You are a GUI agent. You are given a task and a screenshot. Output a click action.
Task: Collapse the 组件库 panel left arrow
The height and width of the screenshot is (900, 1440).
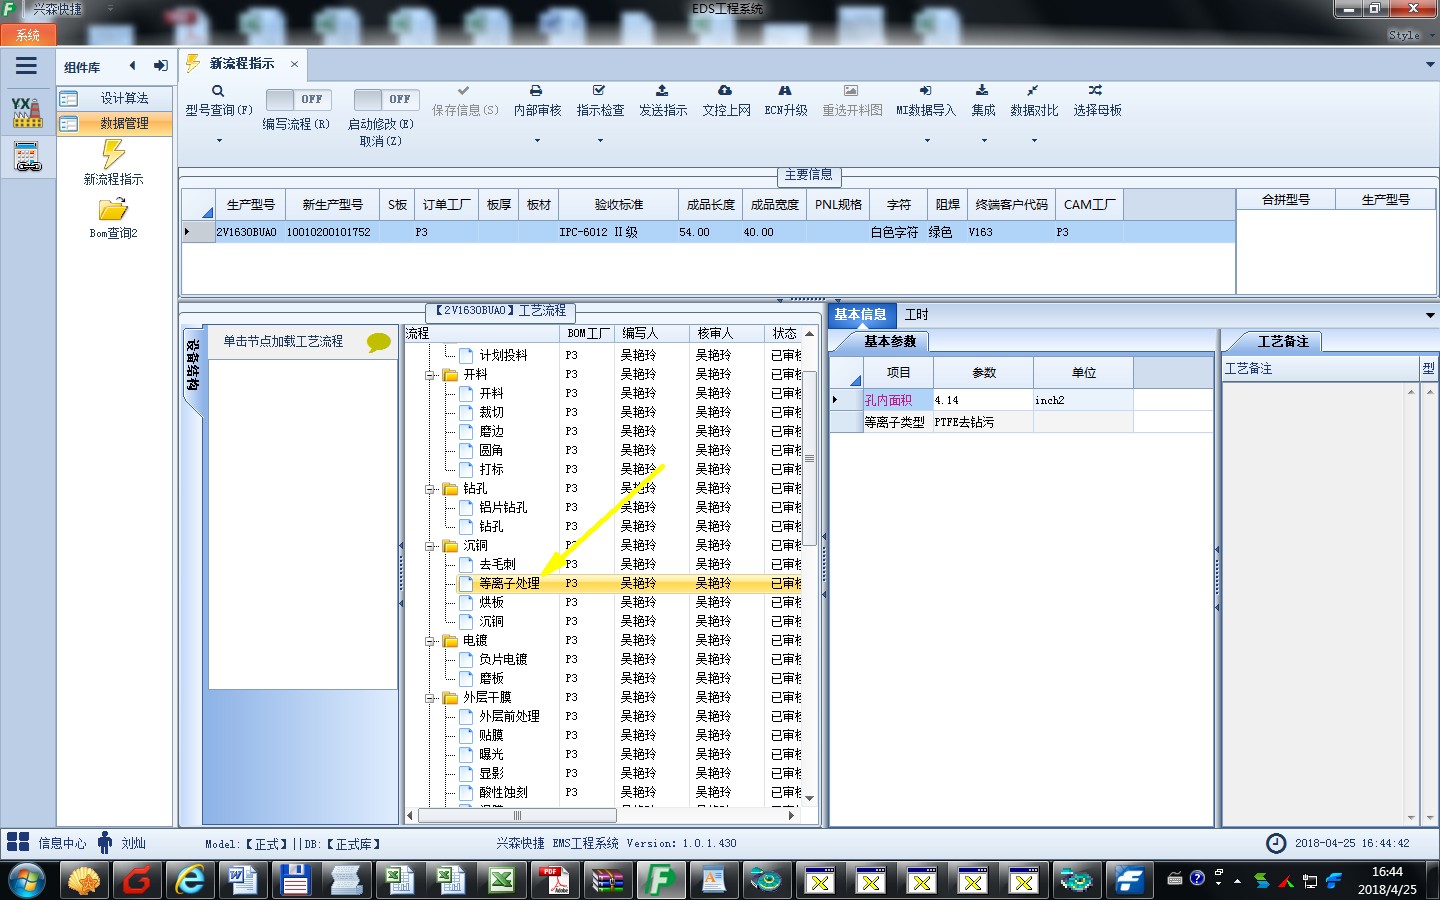[132, 66]
